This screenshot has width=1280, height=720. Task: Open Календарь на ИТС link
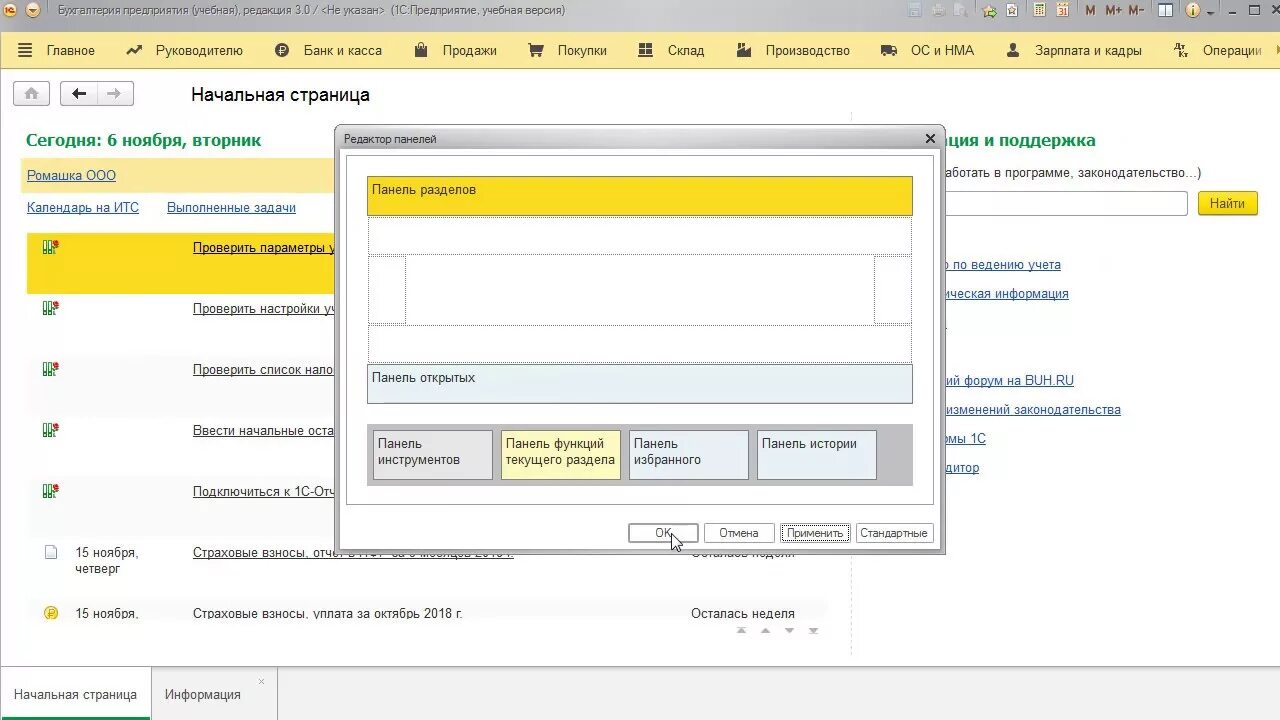83,207
